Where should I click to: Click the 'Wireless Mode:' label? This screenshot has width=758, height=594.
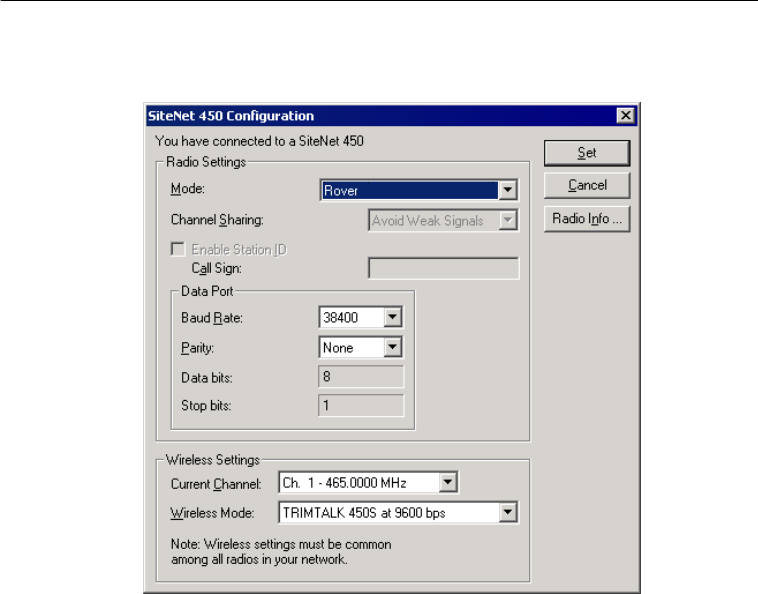coord(212,513)
